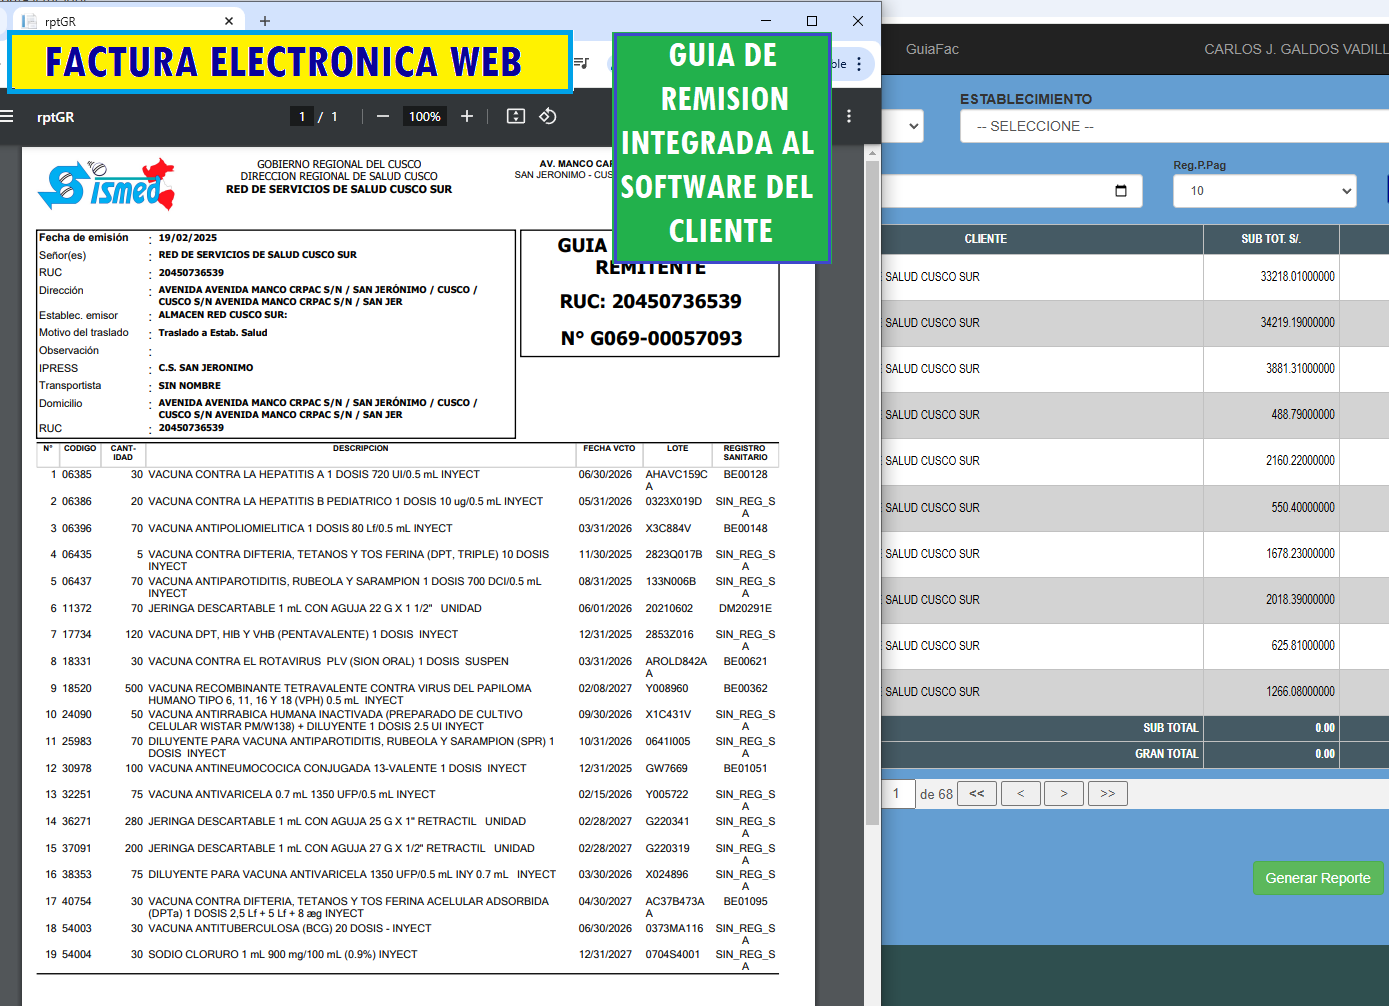Click the CLIENTE column header

(986, 239)
